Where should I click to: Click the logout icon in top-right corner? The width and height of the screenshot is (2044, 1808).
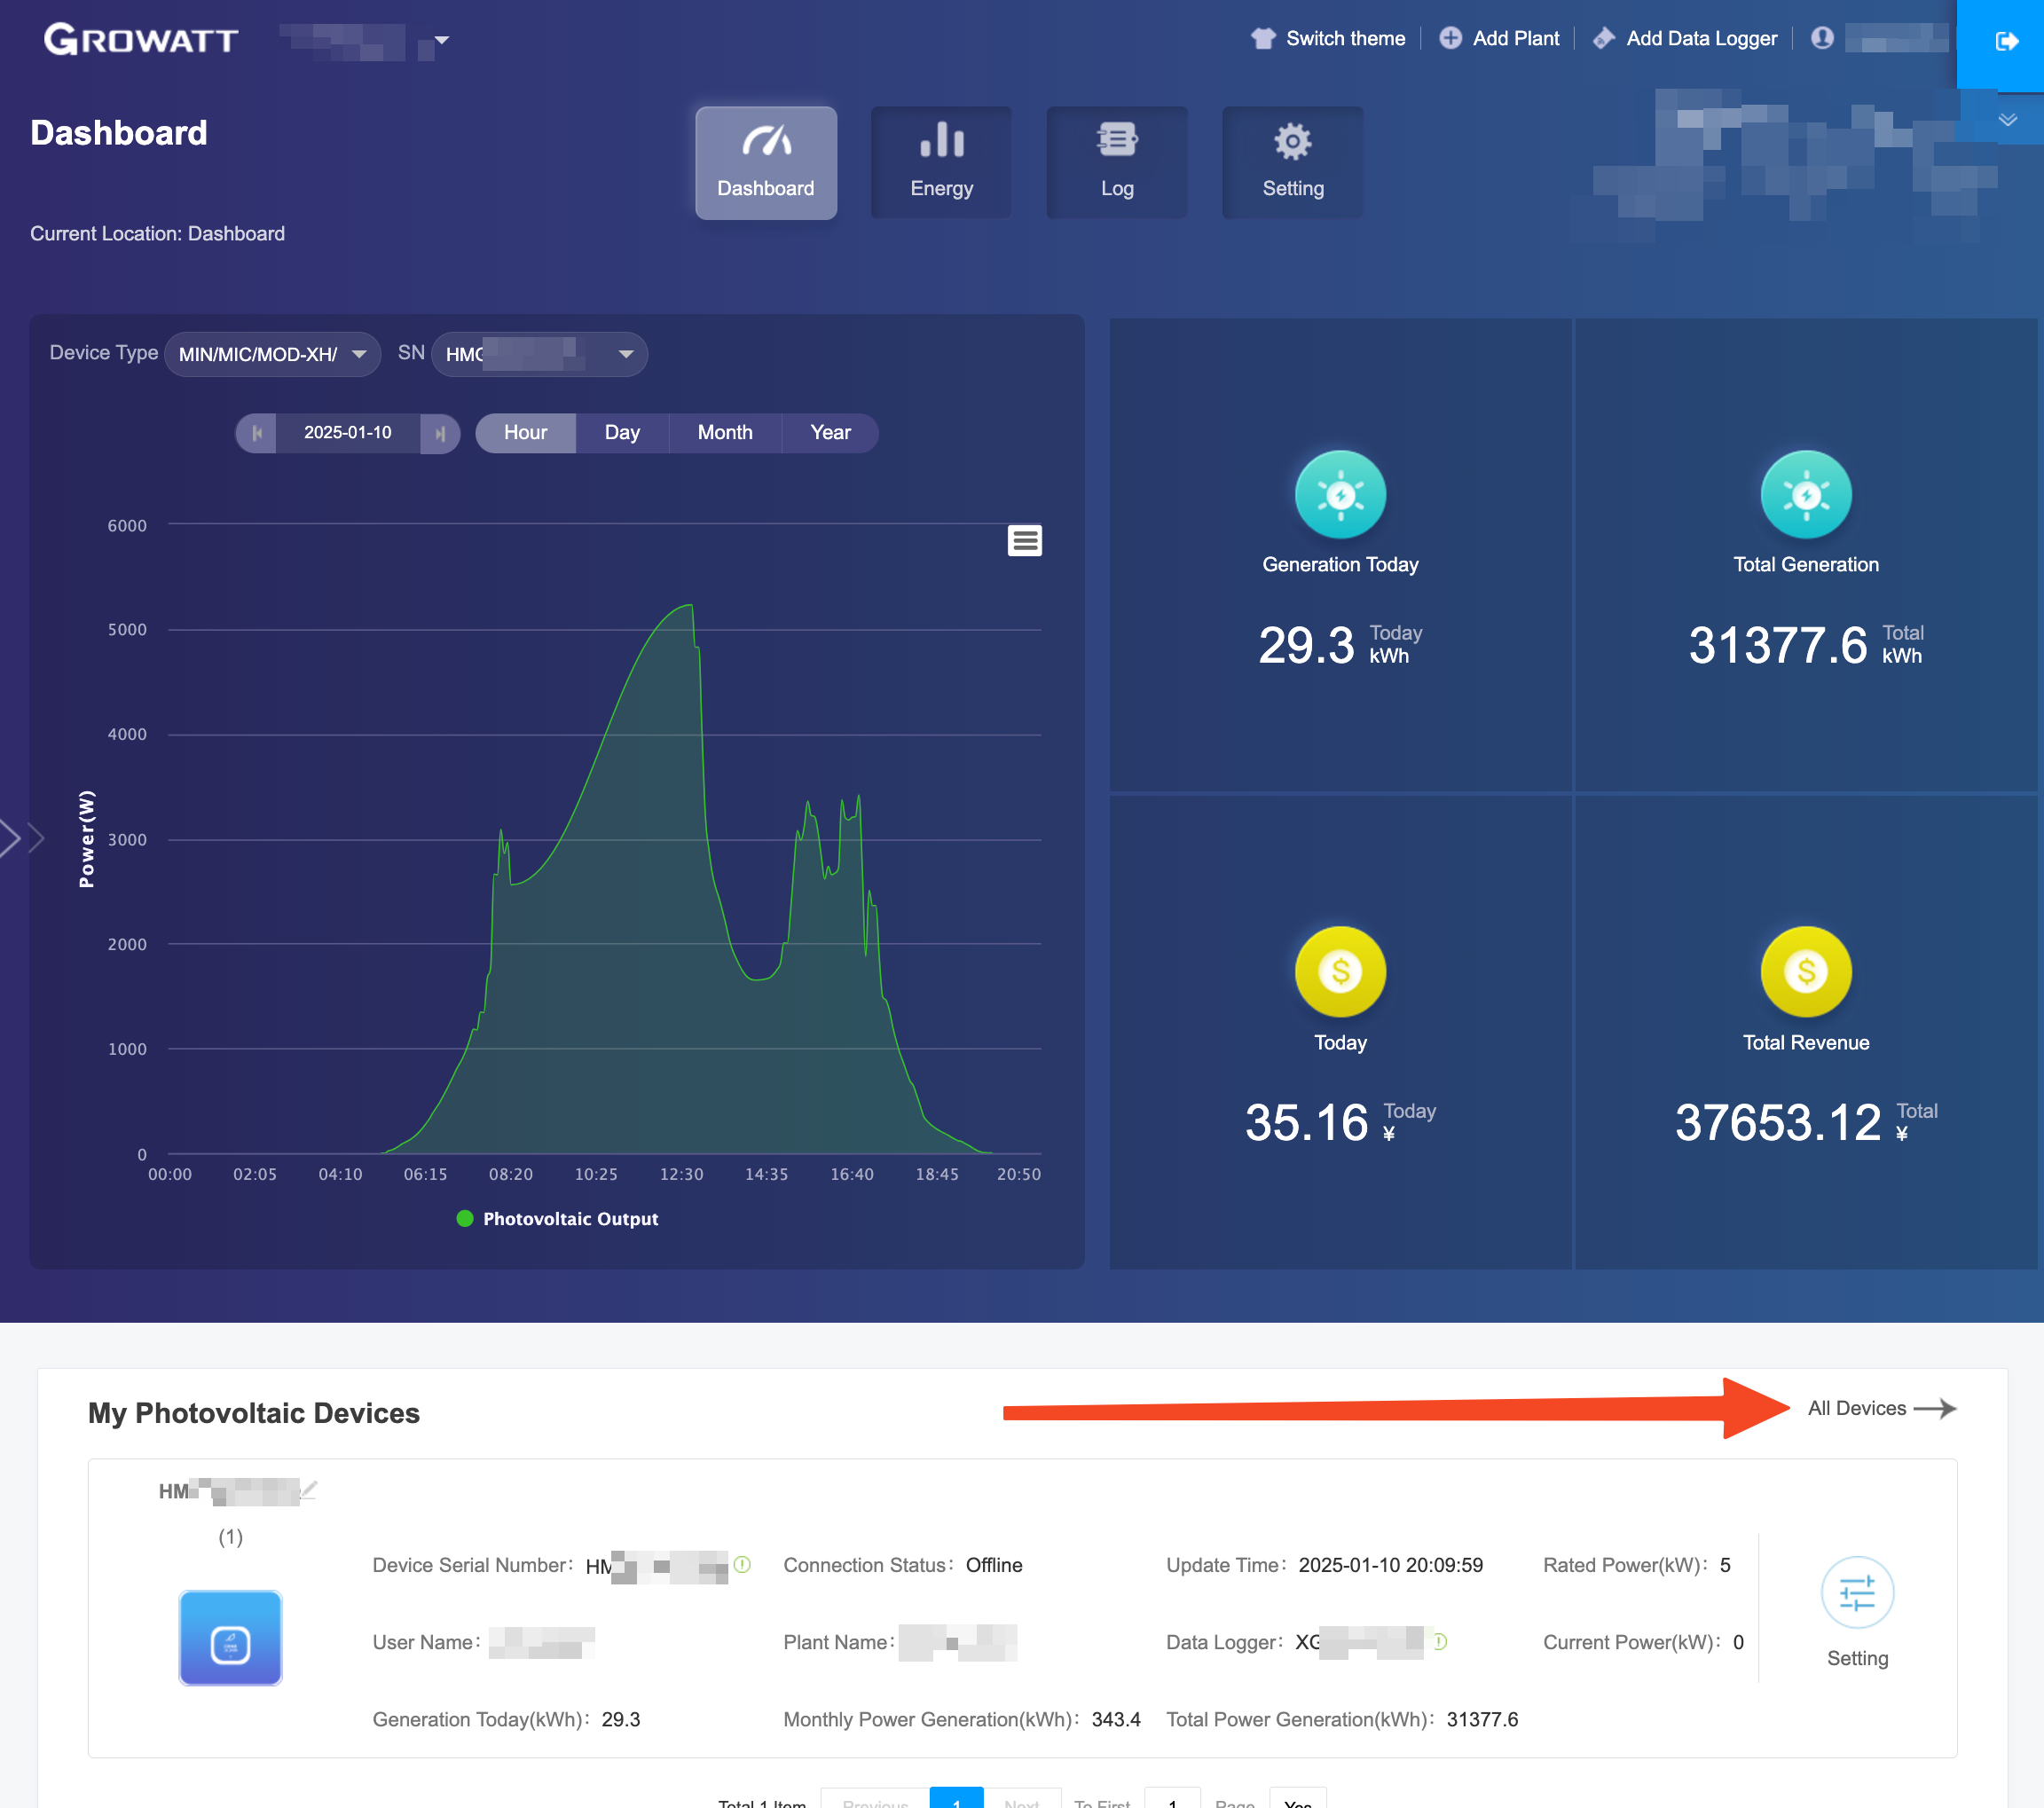pos(2005,41)
